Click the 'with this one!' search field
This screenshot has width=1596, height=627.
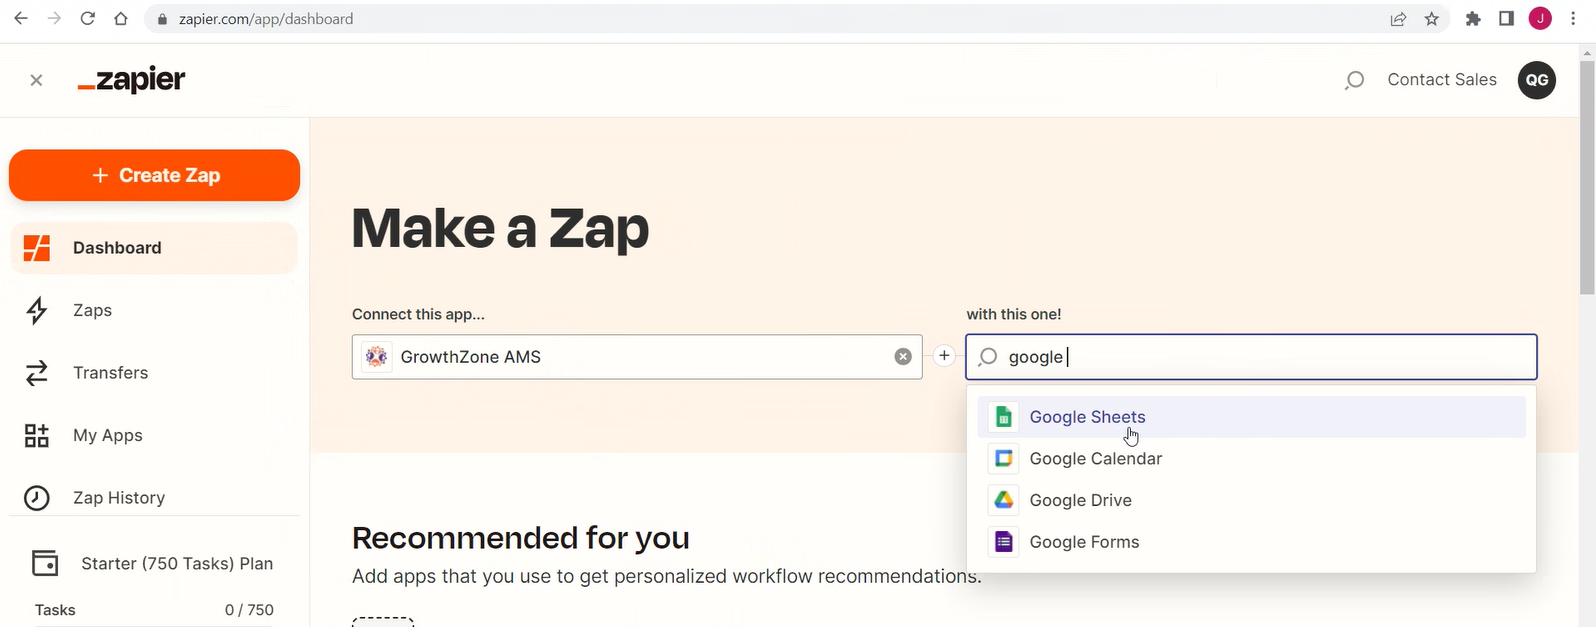(x=1251, y=357)
